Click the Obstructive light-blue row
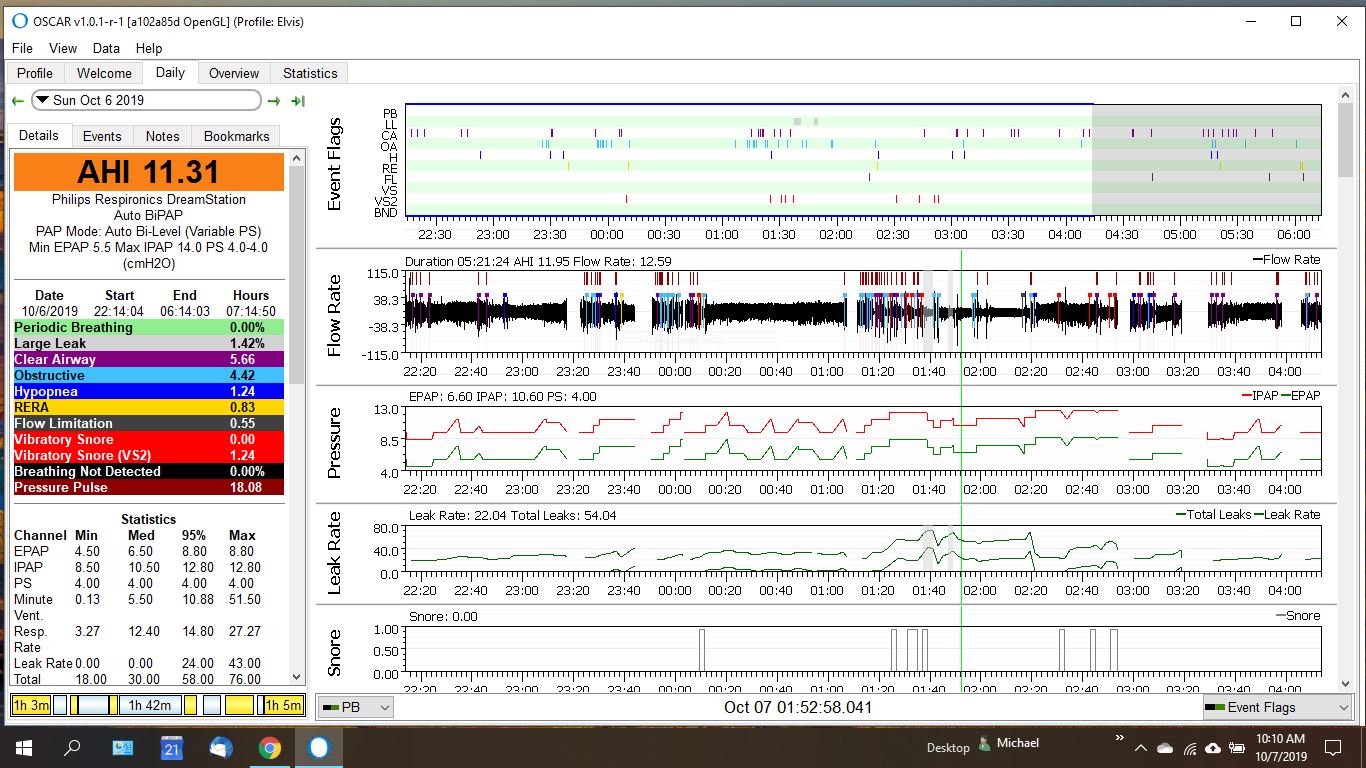The height and width of the screenshot is (768, 1366). point(149,375)
